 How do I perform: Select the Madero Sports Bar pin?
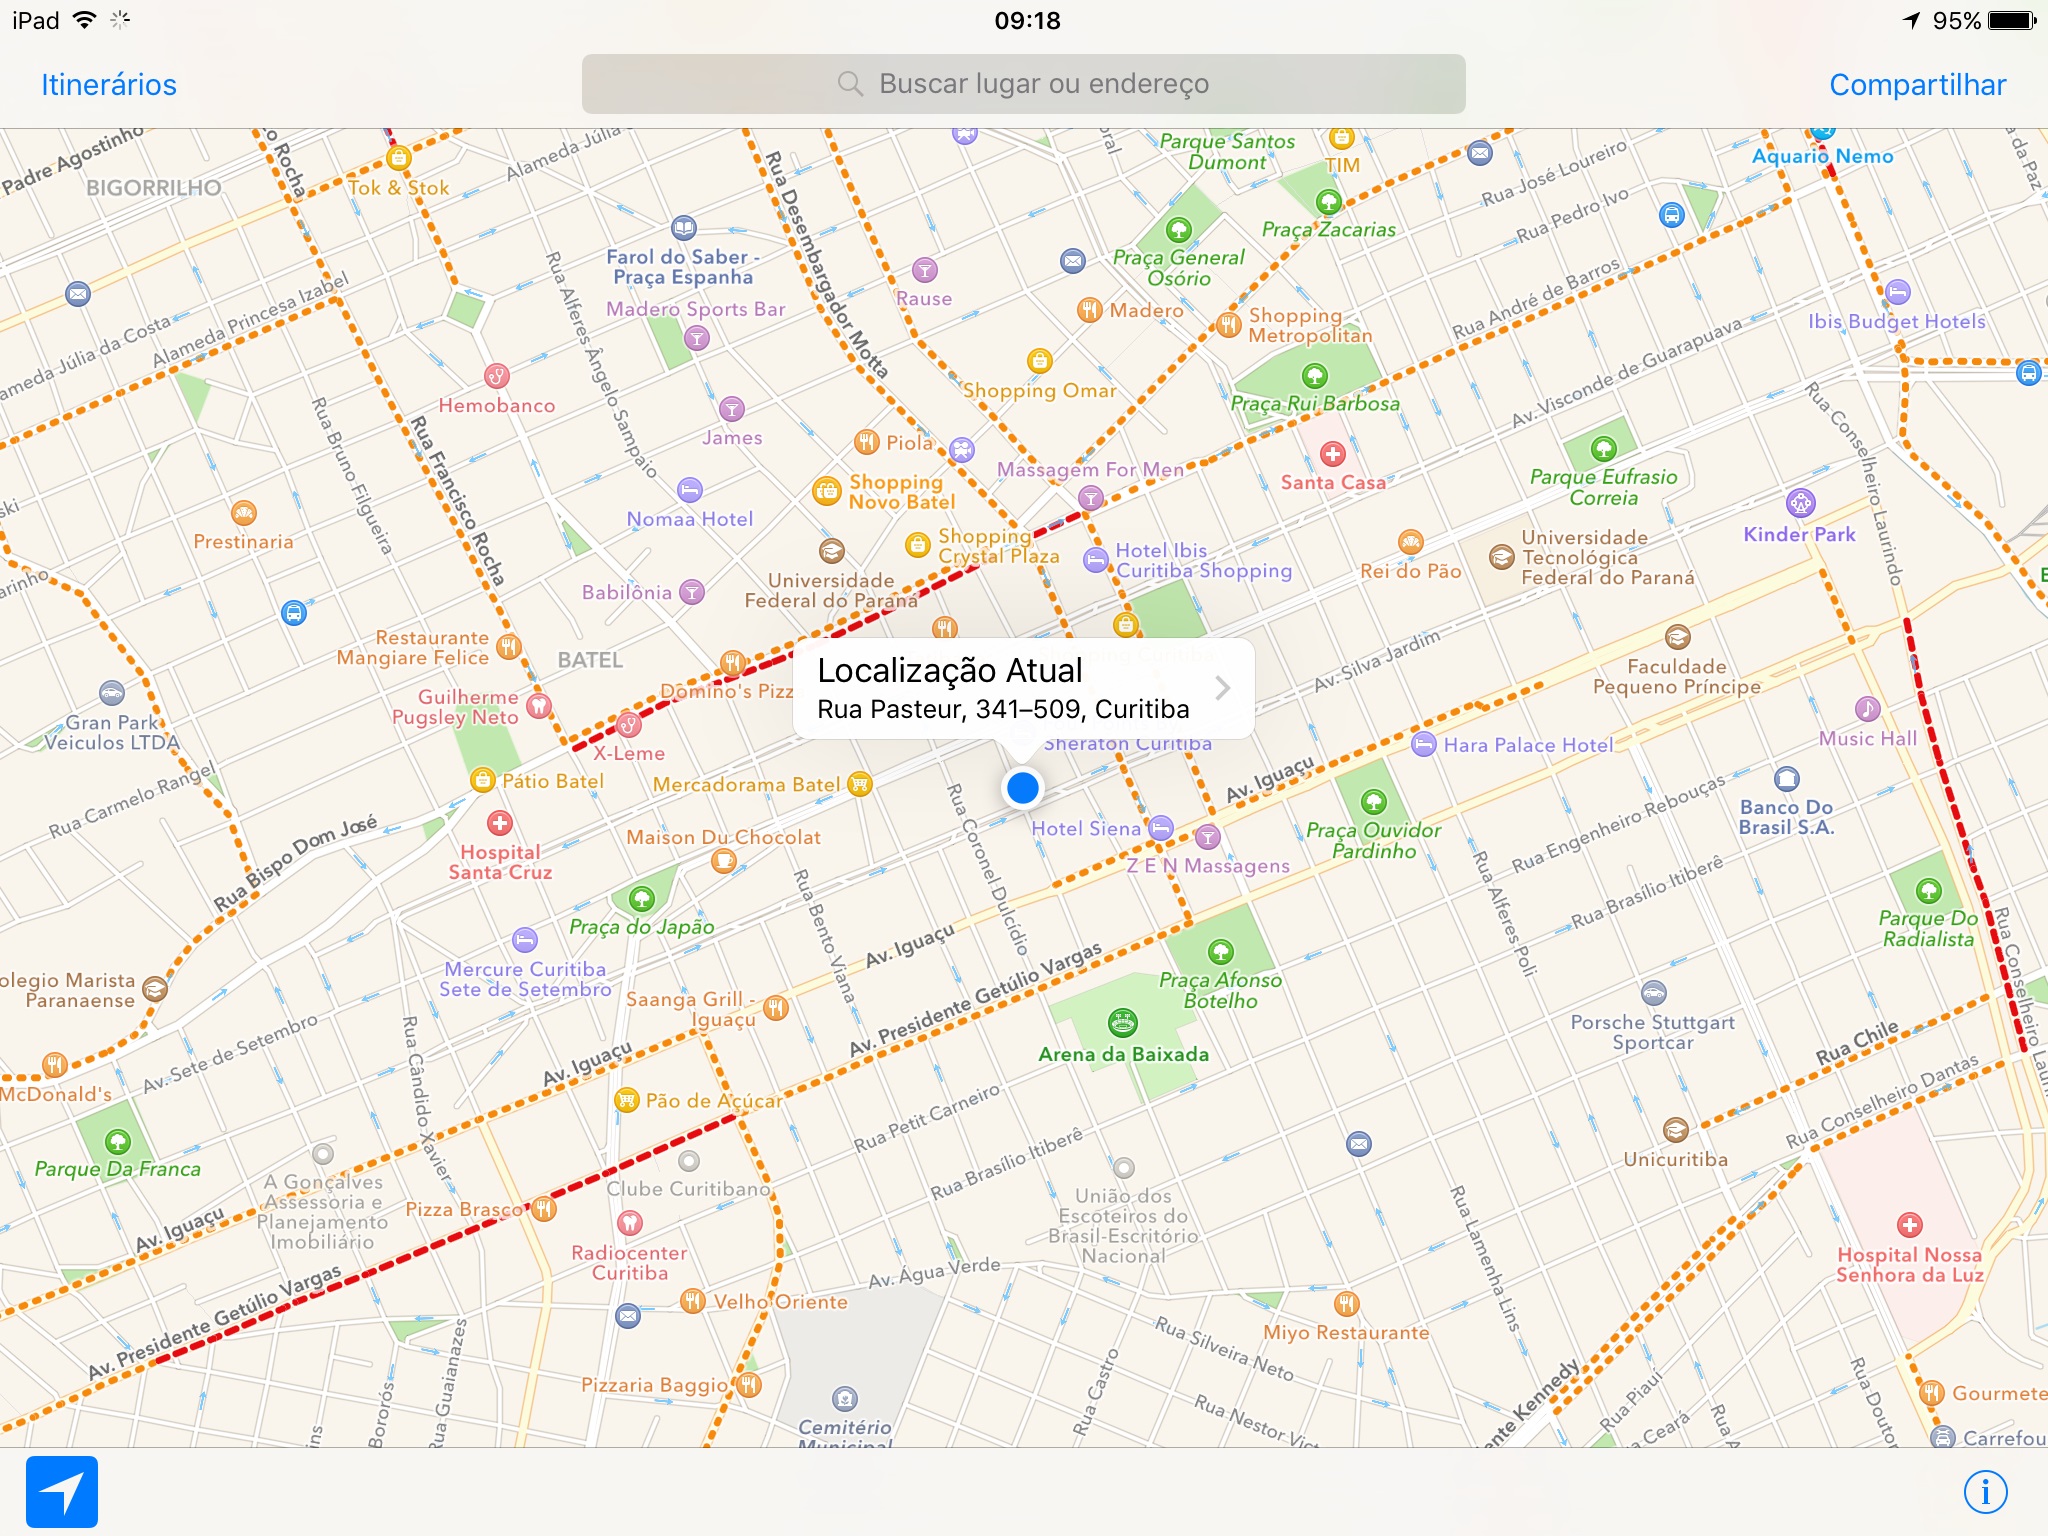(x=697, y=339)
